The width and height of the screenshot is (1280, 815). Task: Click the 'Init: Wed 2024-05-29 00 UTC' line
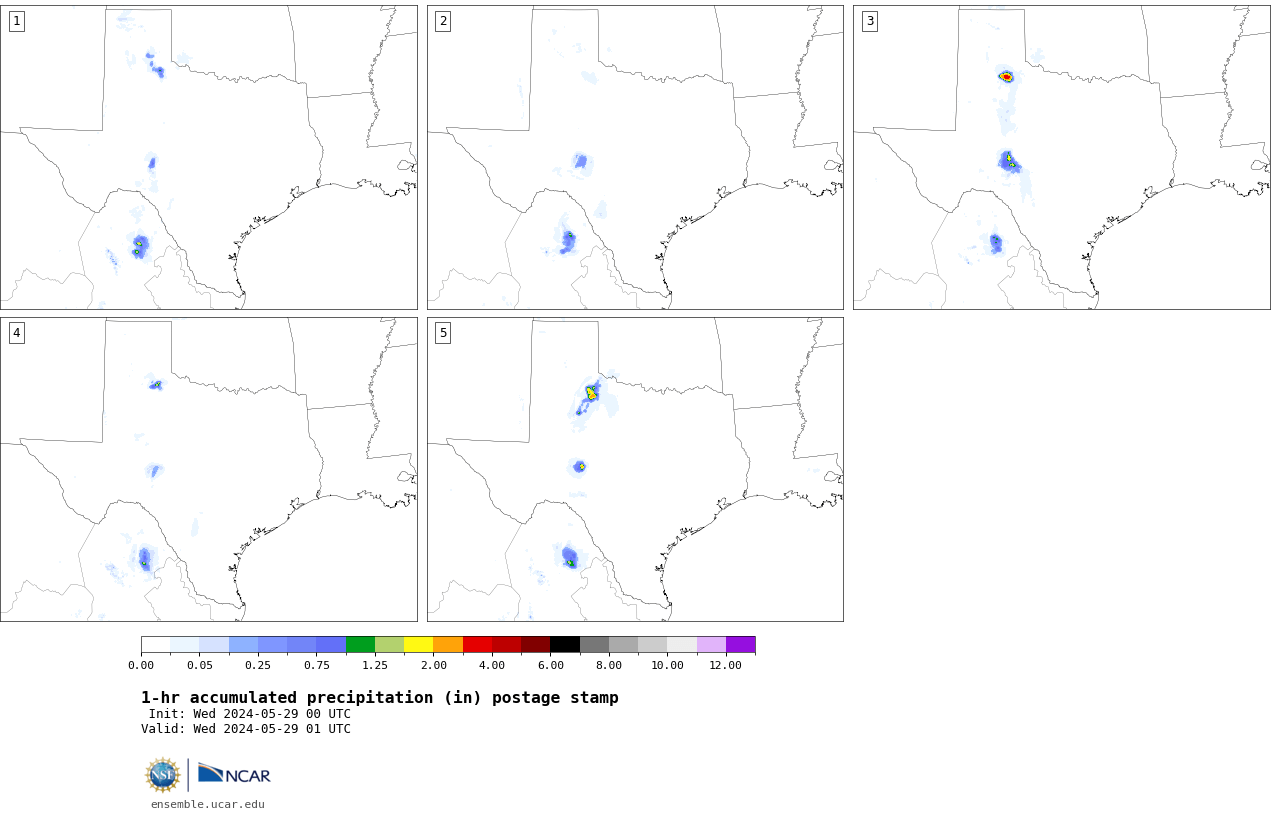point(250,714)
